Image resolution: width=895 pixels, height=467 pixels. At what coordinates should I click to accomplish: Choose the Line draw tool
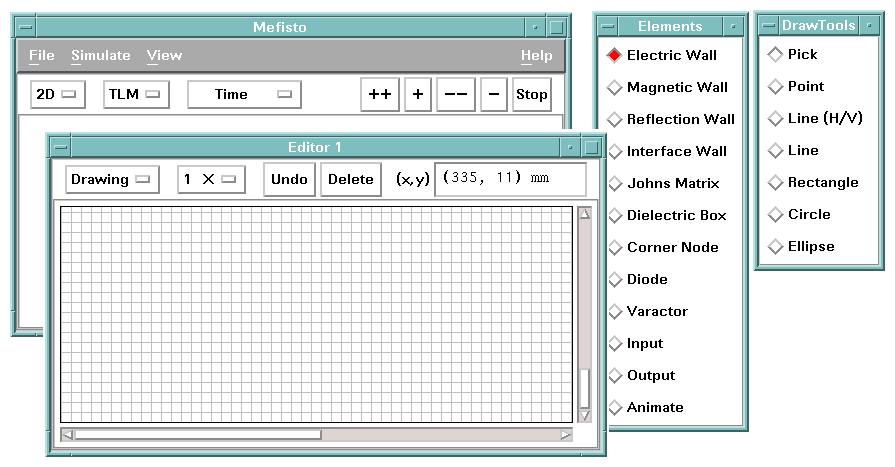point(793,150)
